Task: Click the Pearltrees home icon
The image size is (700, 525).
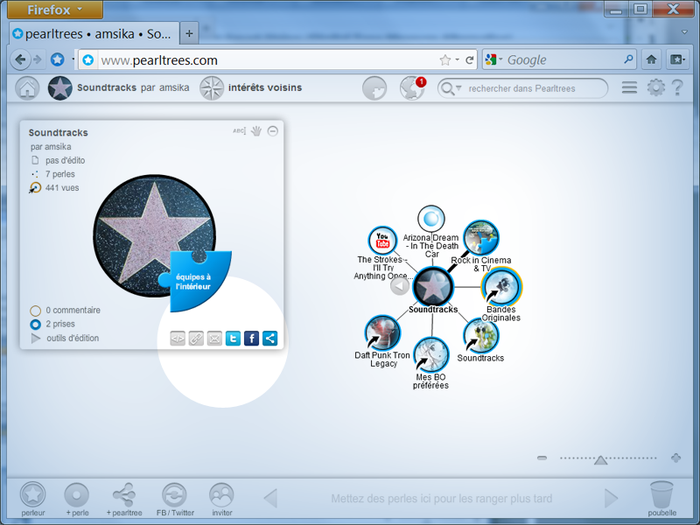Action: pos(27,88)
